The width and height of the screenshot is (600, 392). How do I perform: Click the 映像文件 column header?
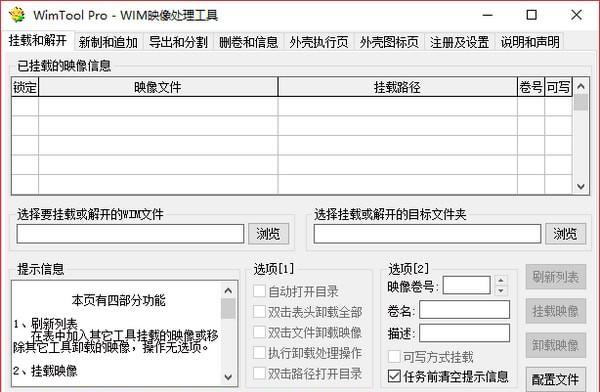coord(158,87)
